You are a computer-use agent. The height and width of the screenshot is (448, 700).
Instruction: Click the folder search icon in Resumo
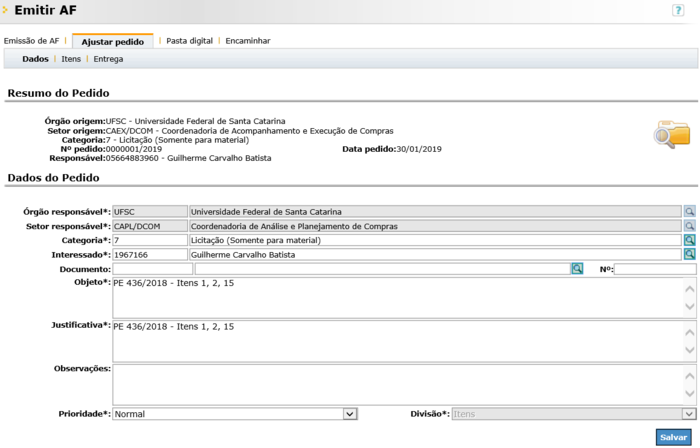[x=671, y=134]
